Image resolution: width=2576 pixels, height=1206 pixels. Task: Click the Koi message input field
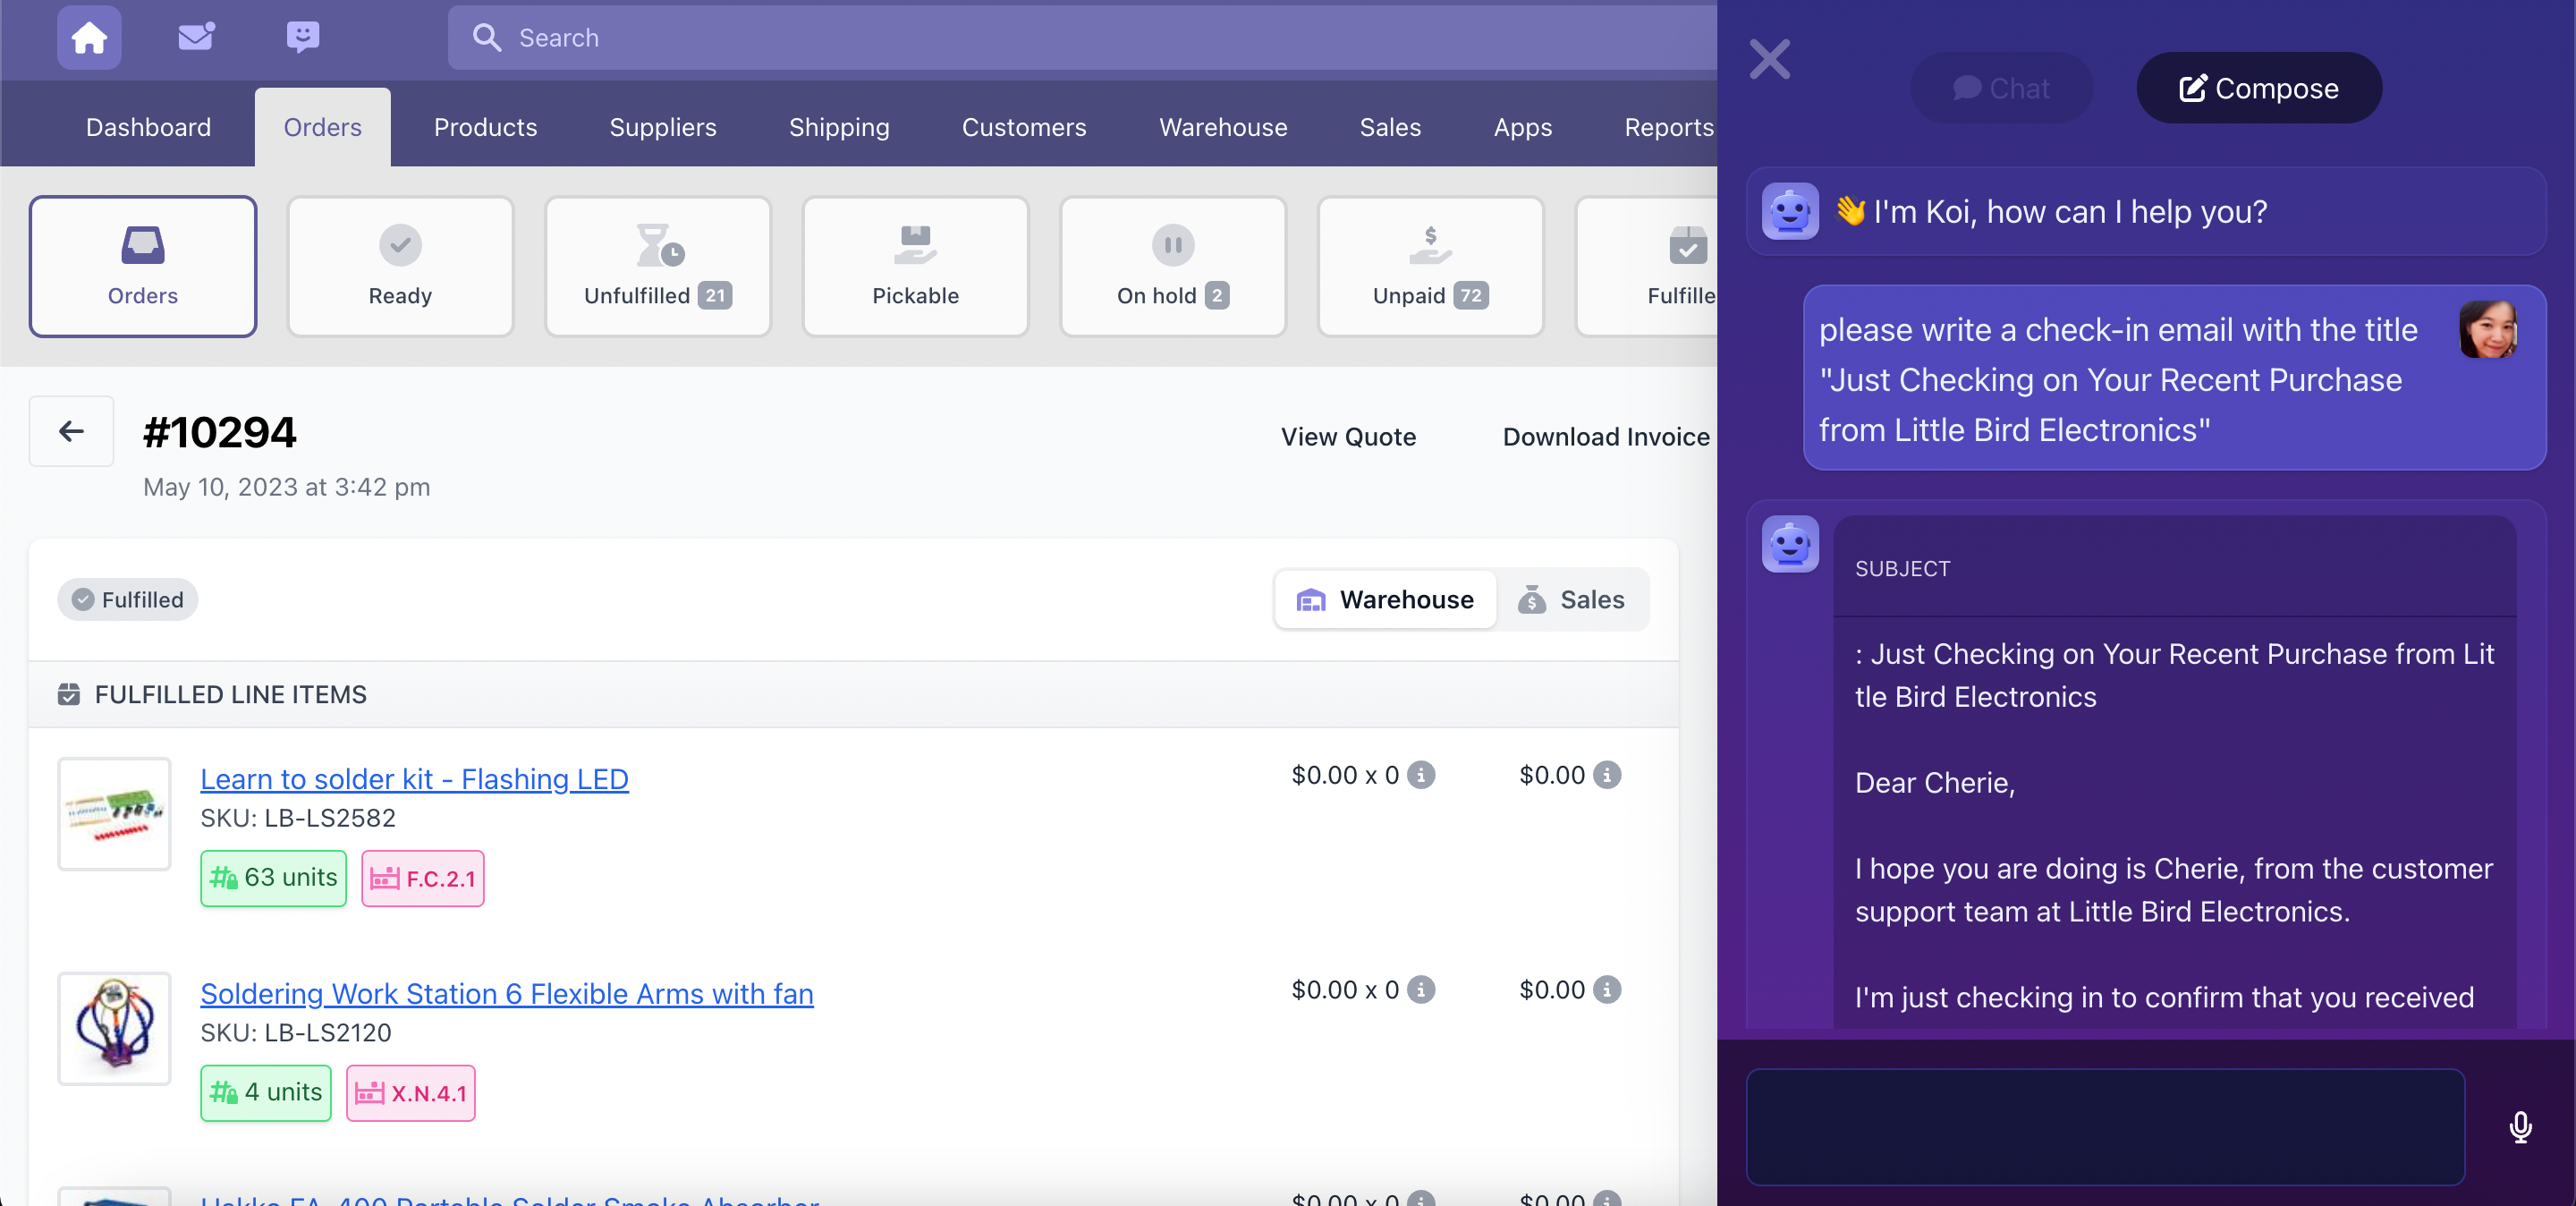2105,1127
